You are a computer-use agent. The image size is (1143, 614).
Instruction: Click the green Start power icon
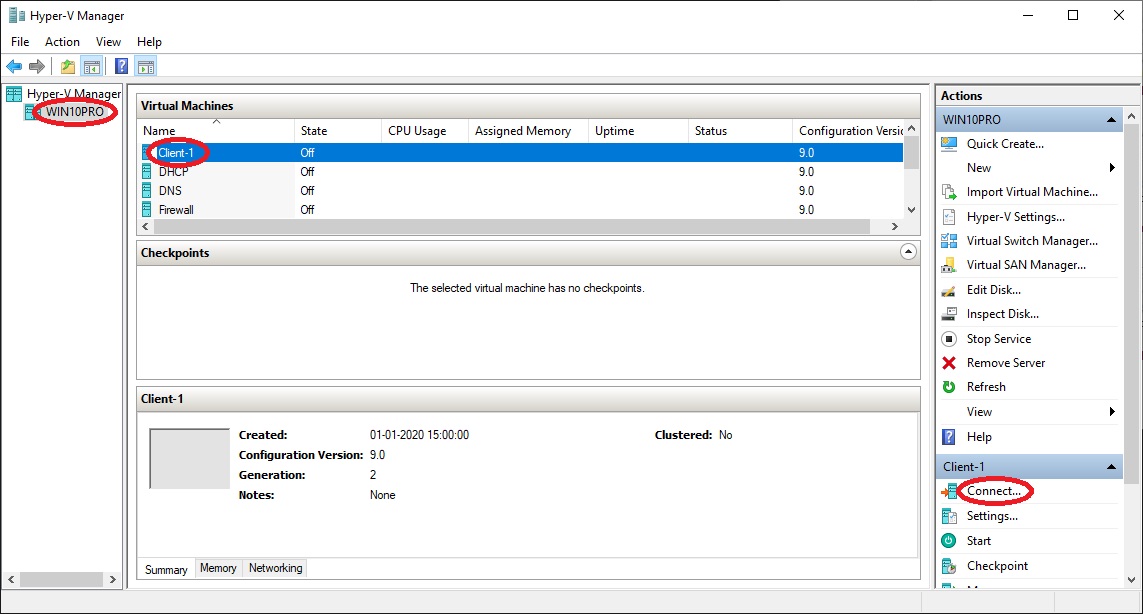[x=949, y=541]
